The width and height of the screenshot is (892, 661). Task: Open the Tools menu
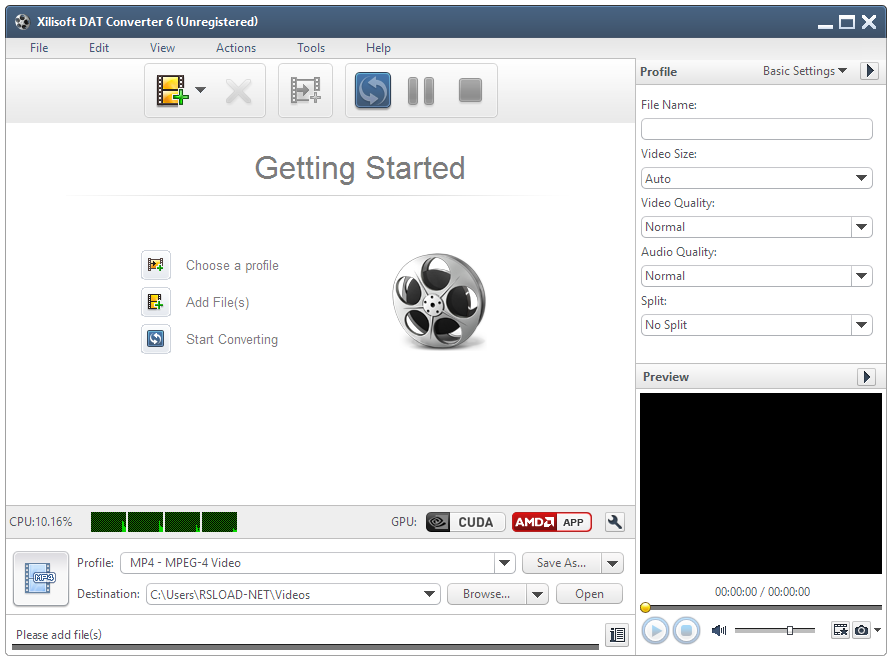click(310, 47)
